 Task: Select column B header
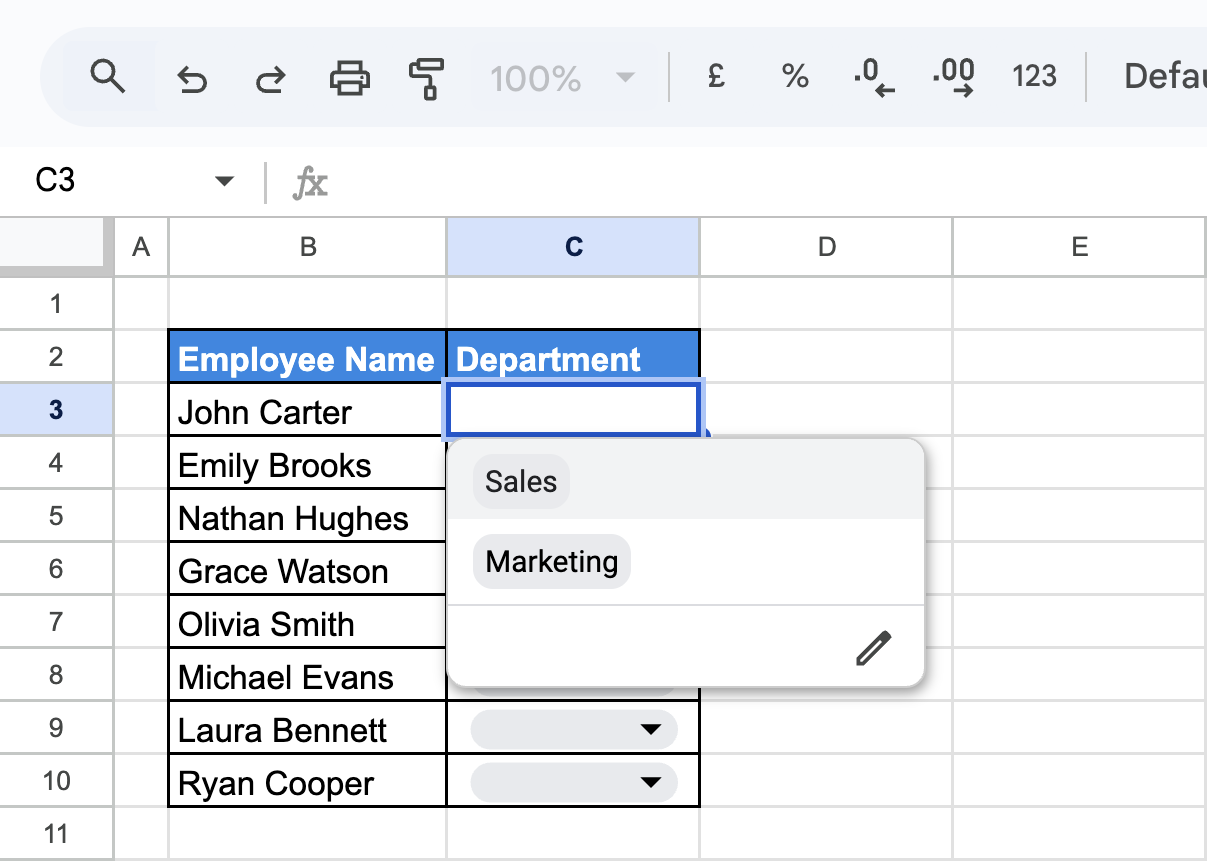(x=308, y=247)
